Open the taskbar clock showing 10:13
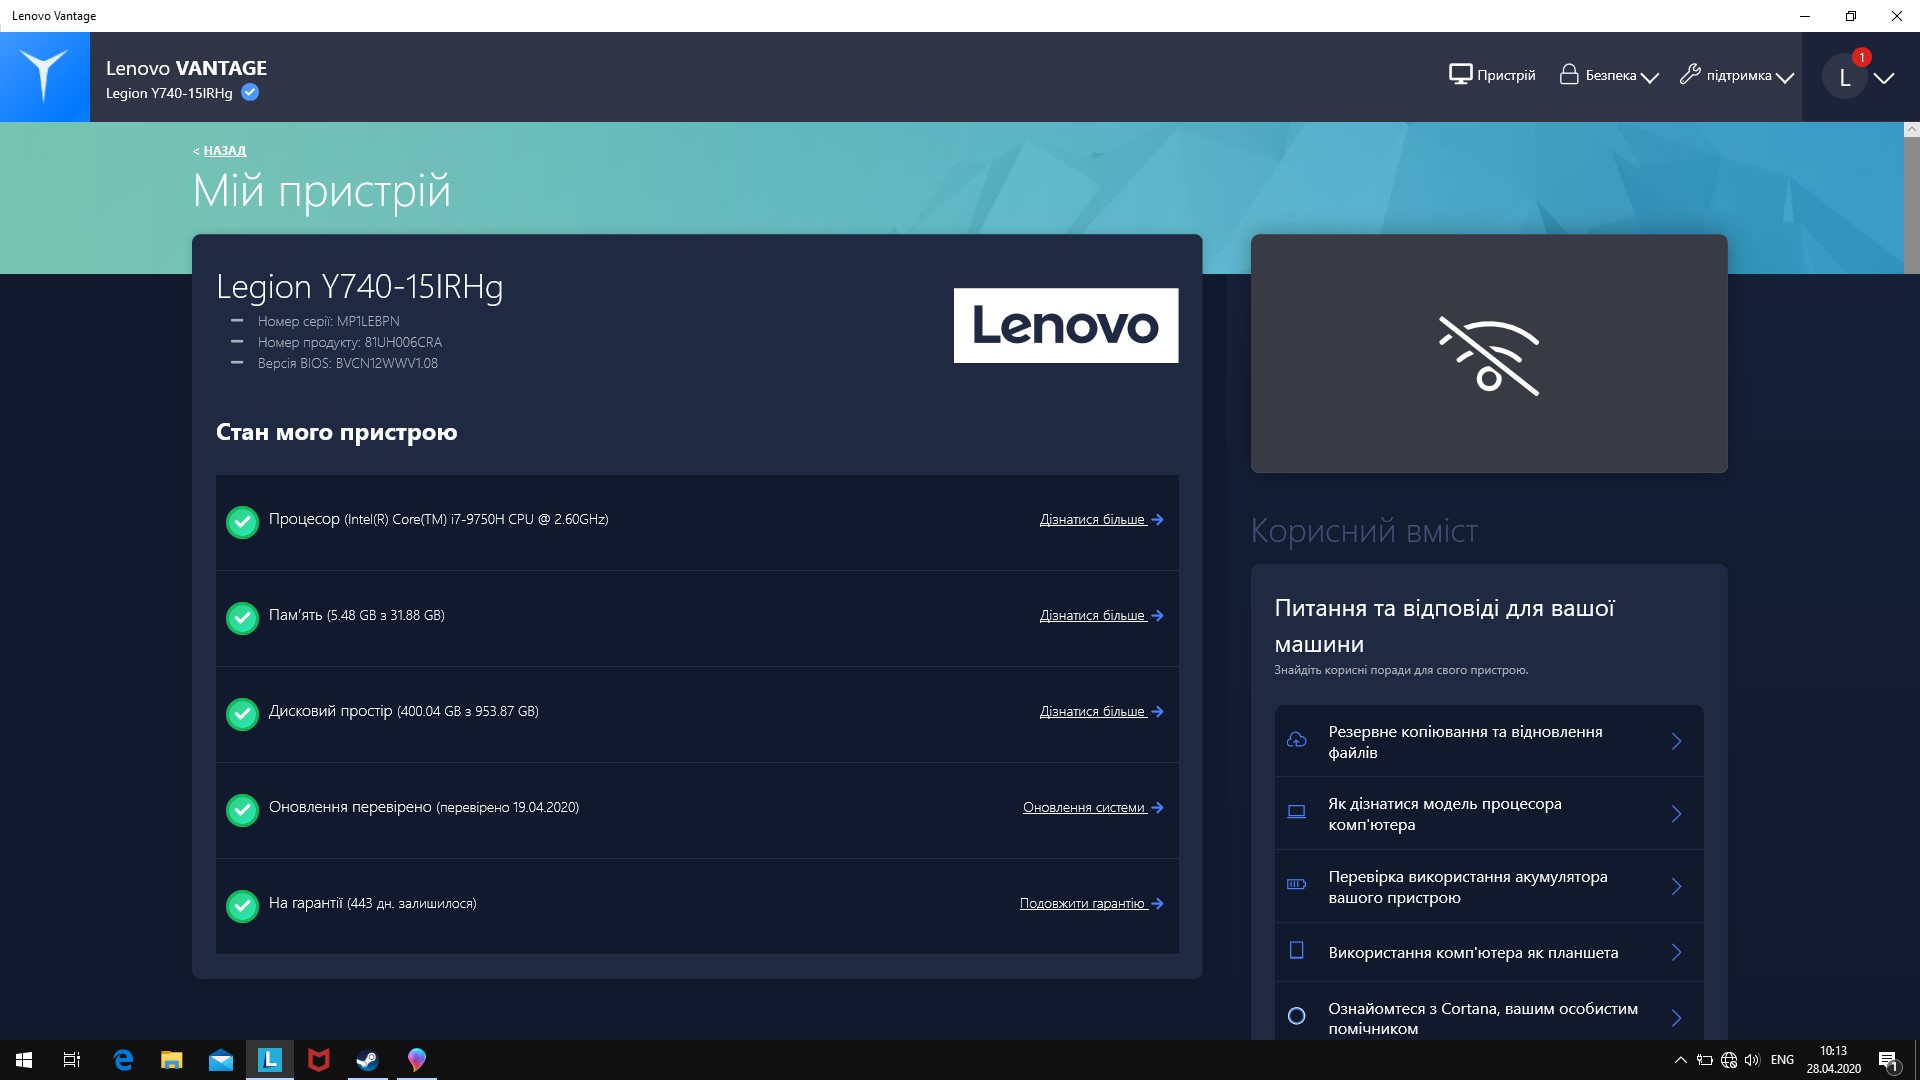Image resolution: width=1920 pixels, height=1080 pixels. click(x=1833, y=1060)
